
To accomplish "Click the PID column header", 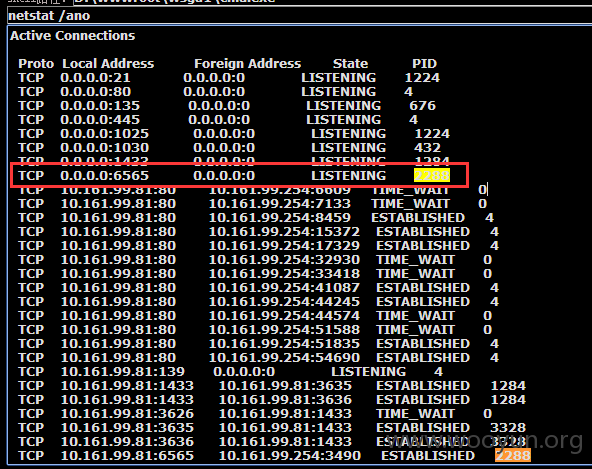I will point(424,63).
